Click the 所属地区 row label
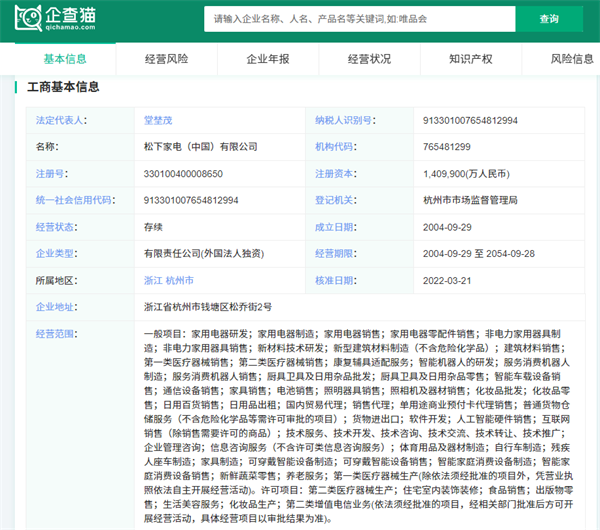 (x=56, y=280)
